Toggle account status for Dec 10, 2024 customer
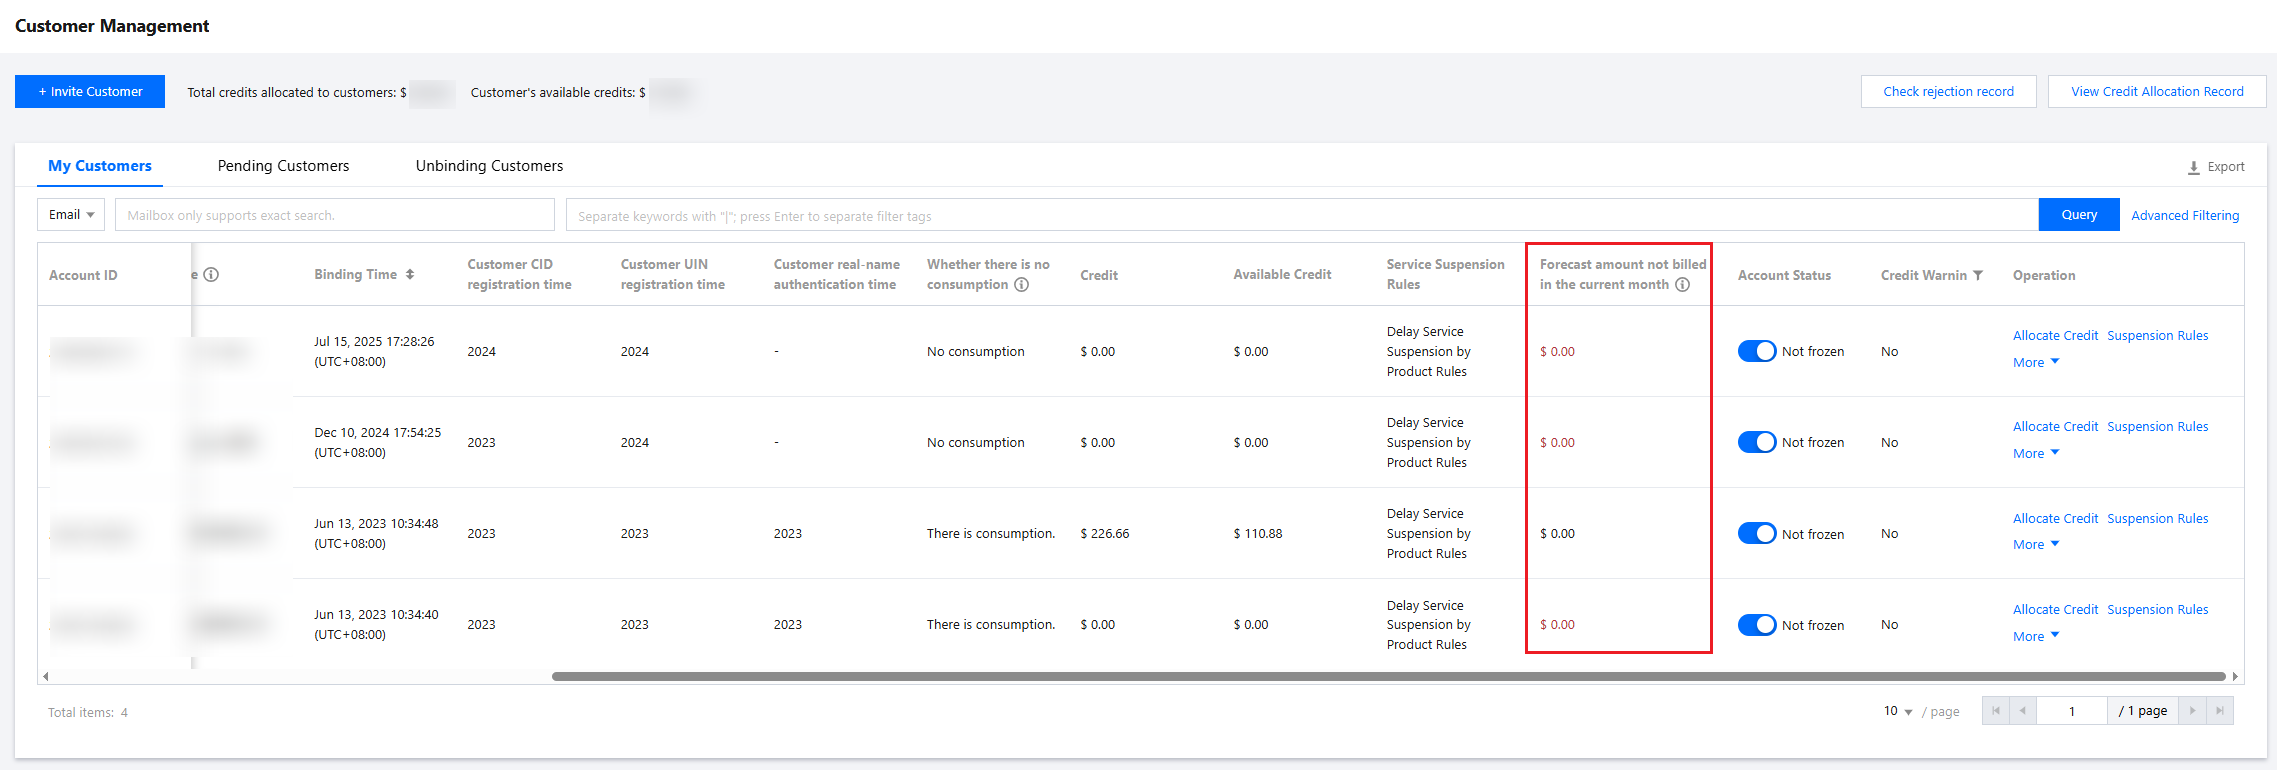Image resolution: width=2277 pixels, height=770 pixels. click(x=1756, y=442)
